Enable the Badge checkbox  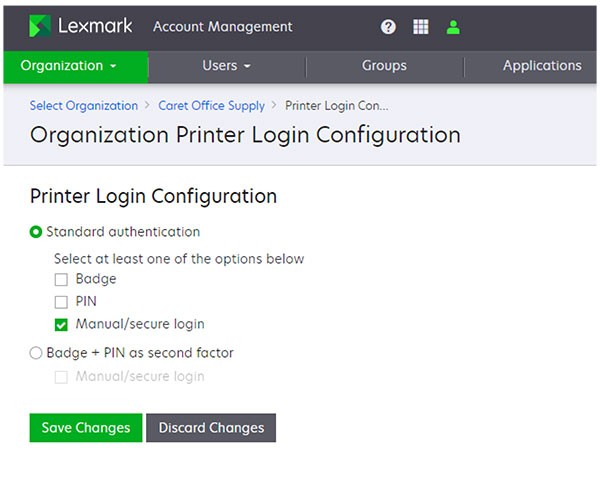click(61, 280)
